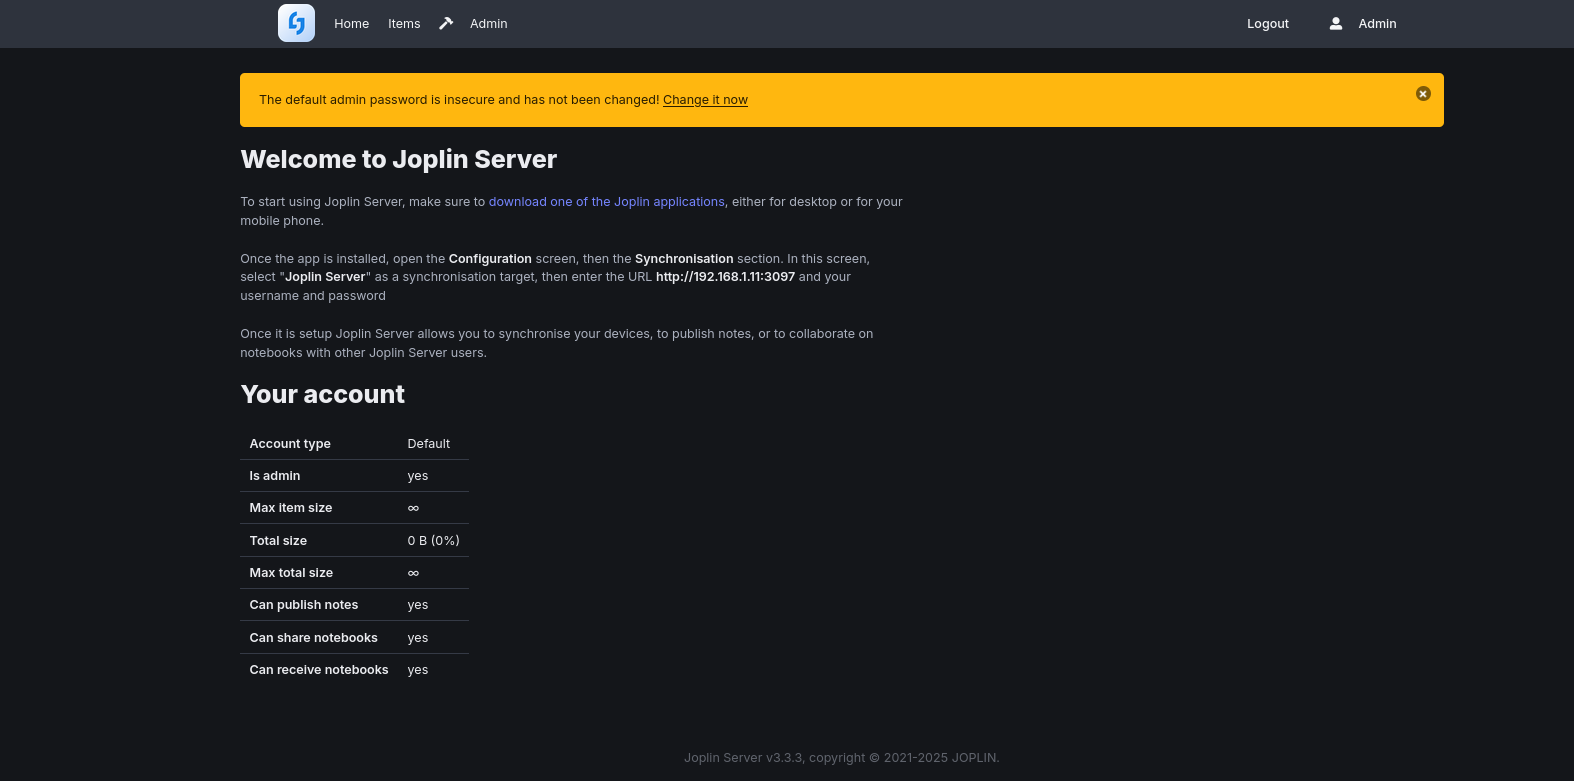Click the '0 B (0%)' total size value

click(x=434, y=541)
